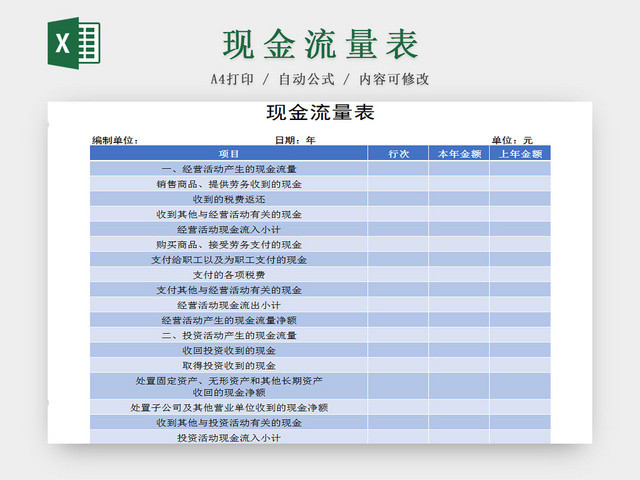
Task: Select the 经营活动现金流入小计 cell
Action: tap(229, 229)
